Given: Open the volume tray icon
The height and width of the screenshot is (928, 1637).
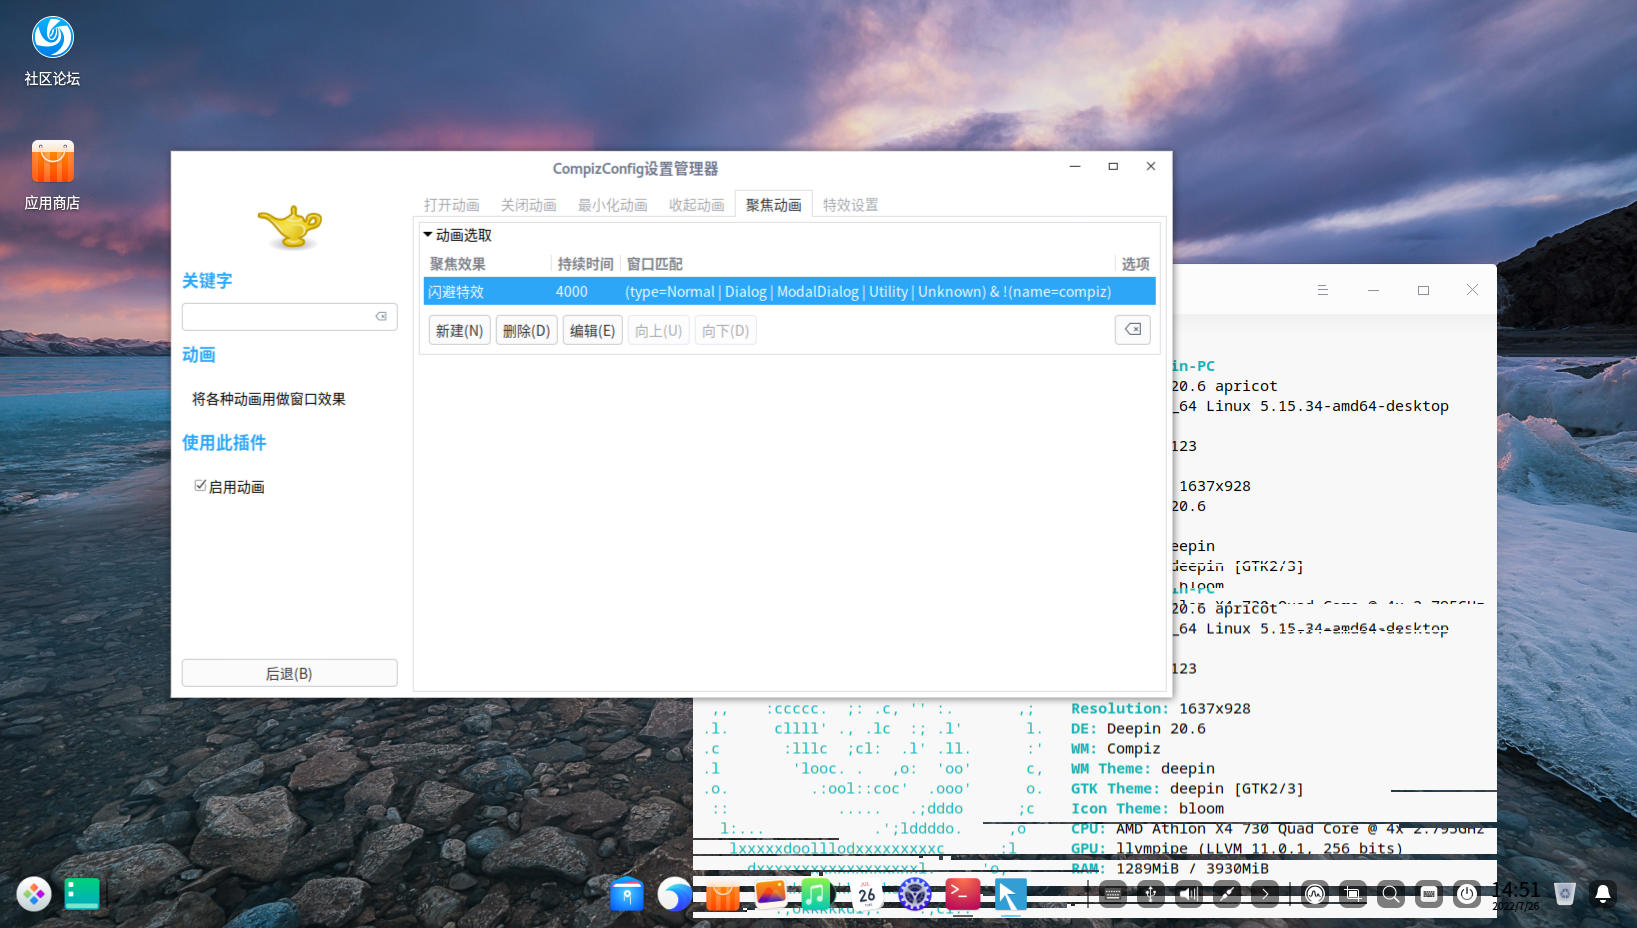Looking at the screenshot, I should (1189, 894).
